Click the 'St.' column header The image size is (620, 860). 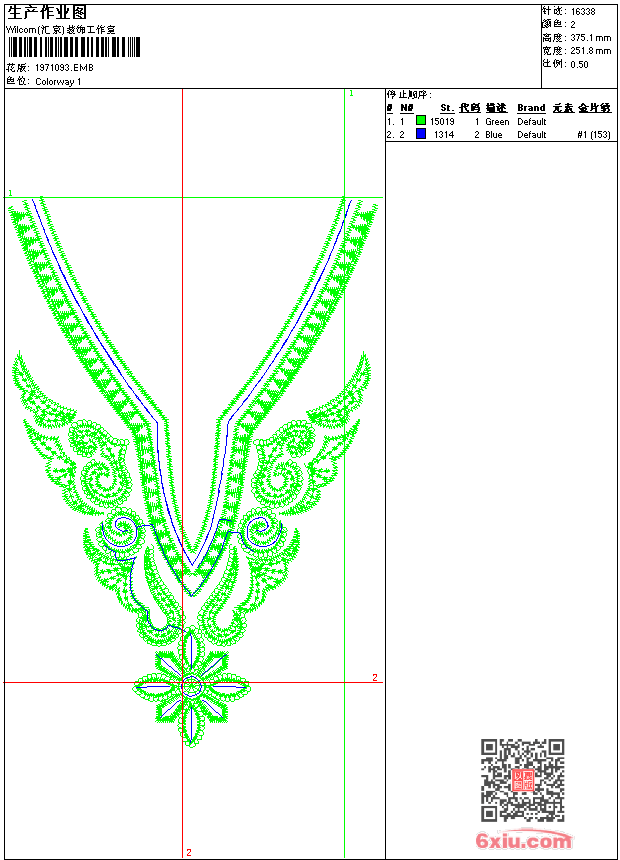447,108
